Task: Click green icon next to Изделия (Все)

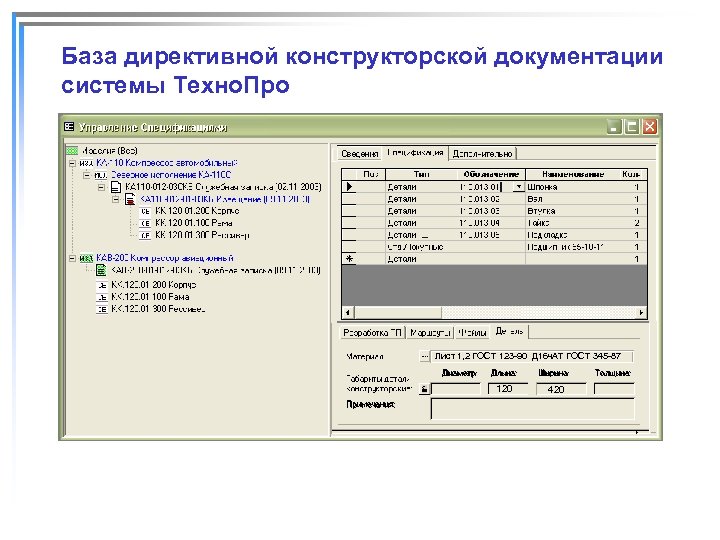Action: (72, 151)
